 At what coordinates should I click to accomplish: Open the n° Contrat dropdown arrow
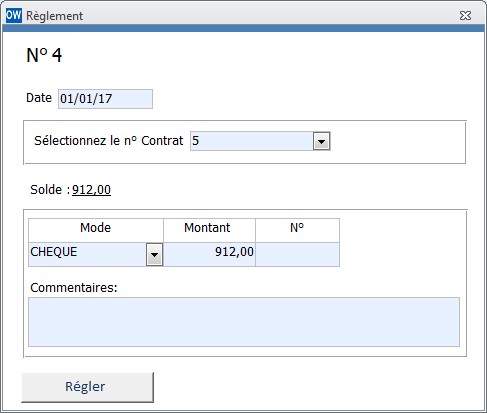321,141
